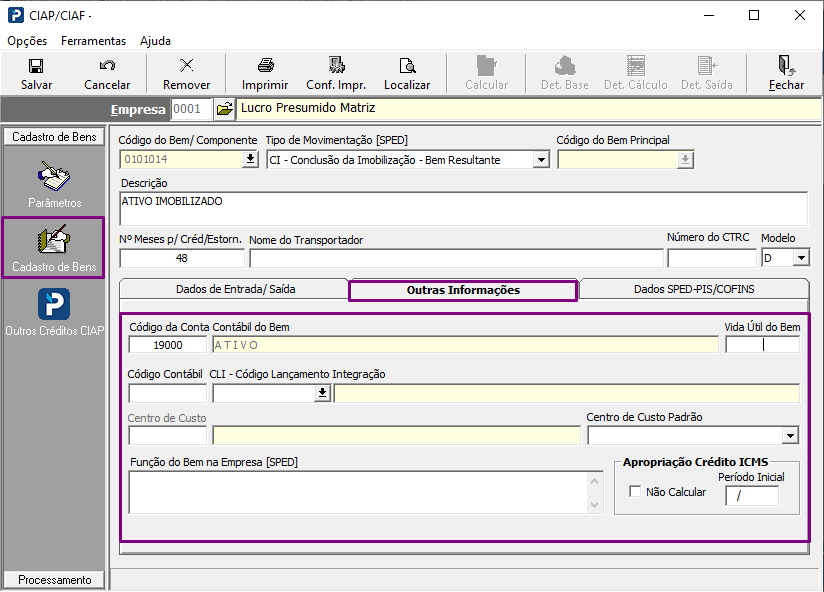824x592 pixels.
Task: Click the Remover X icon
Action: (186, 66)
